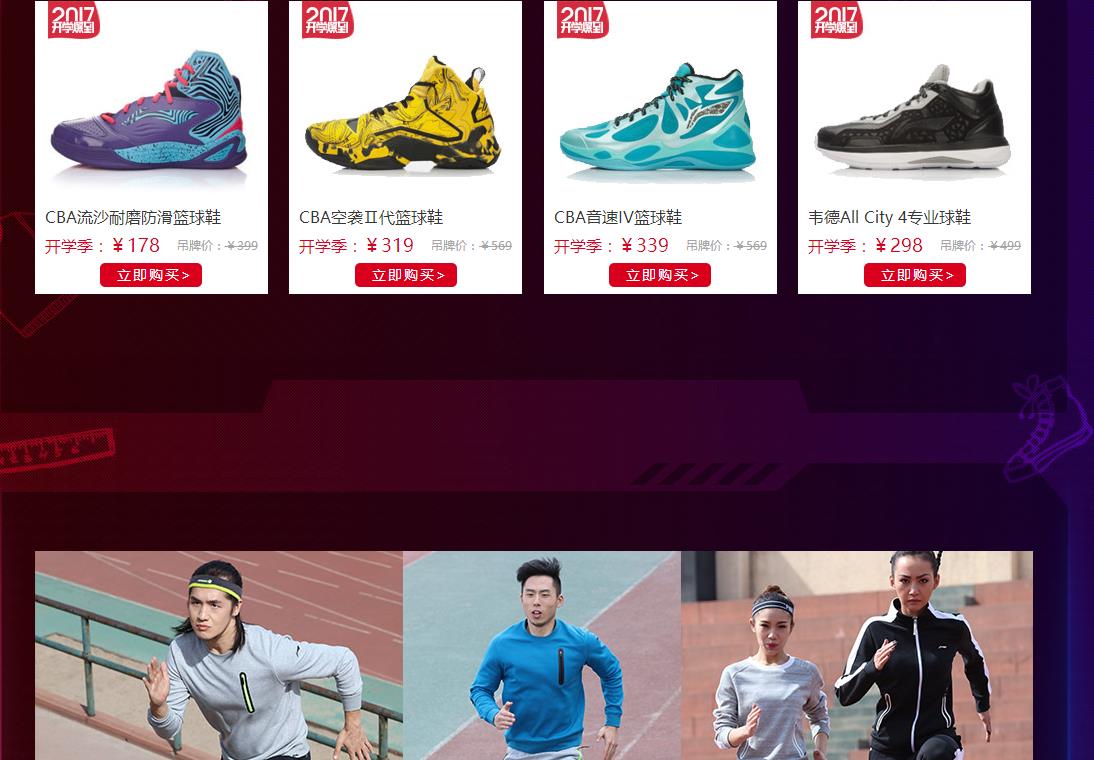Click the yellow CBA空袭II代 shoe image
Screen dimensions: 1094x760
tap(403, 114)
